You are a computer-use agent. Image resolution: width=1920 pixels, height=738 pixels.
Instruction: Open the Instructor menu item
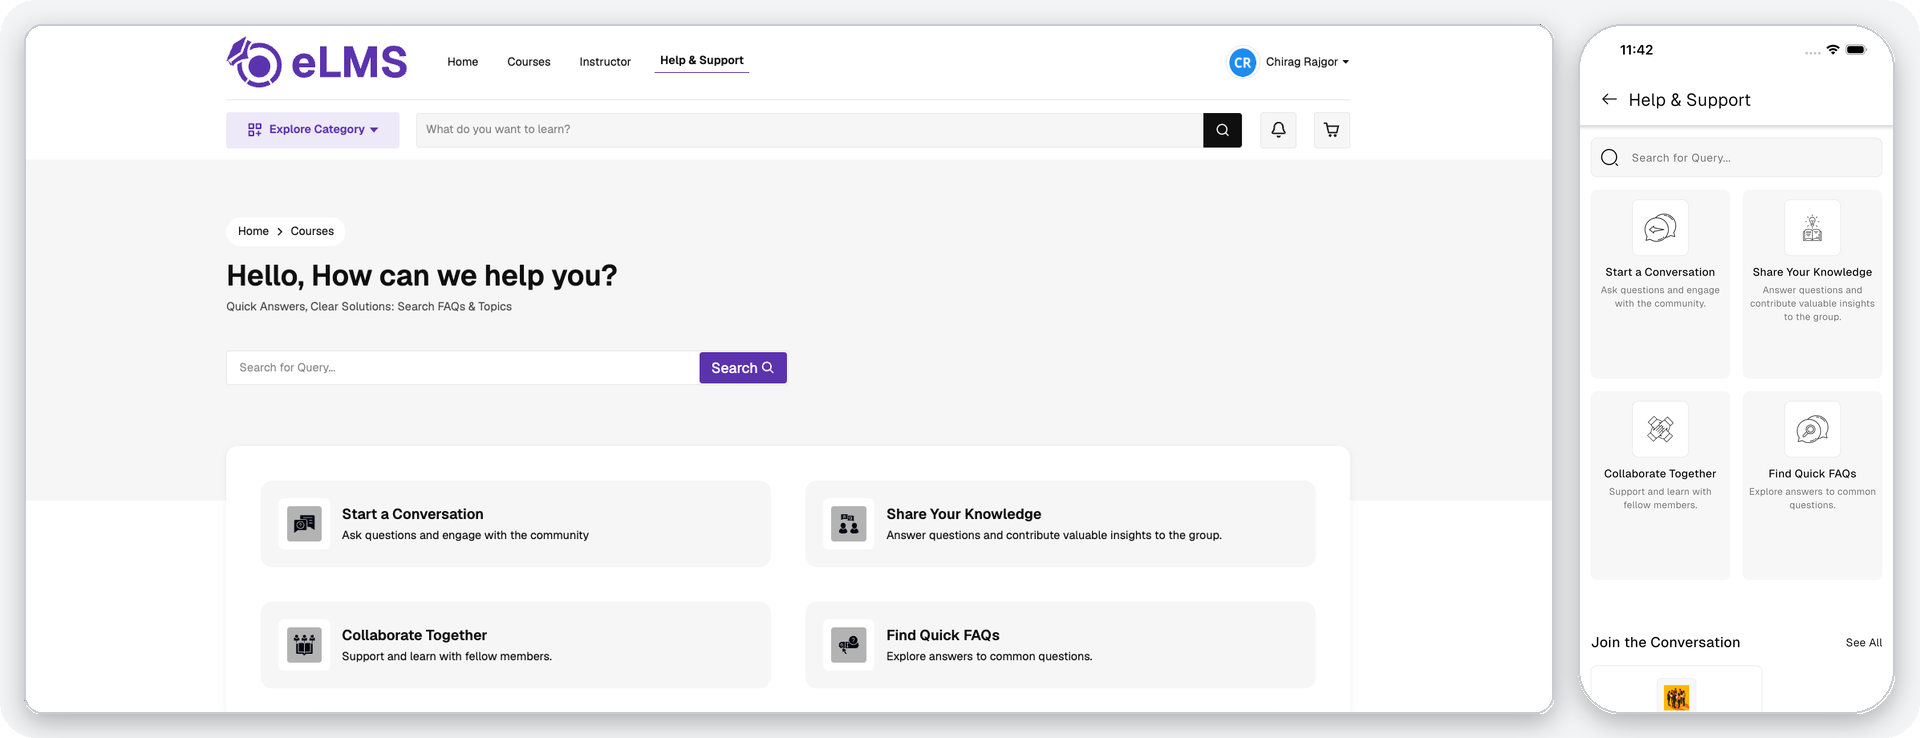605,62
